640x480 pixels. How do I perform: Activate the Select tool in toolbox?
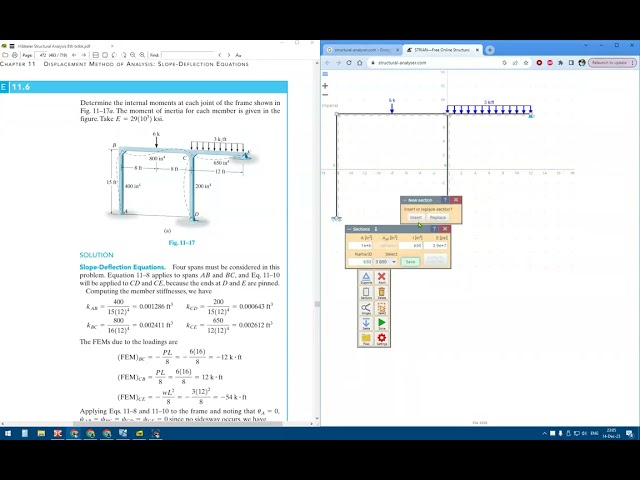pos(382,308)
